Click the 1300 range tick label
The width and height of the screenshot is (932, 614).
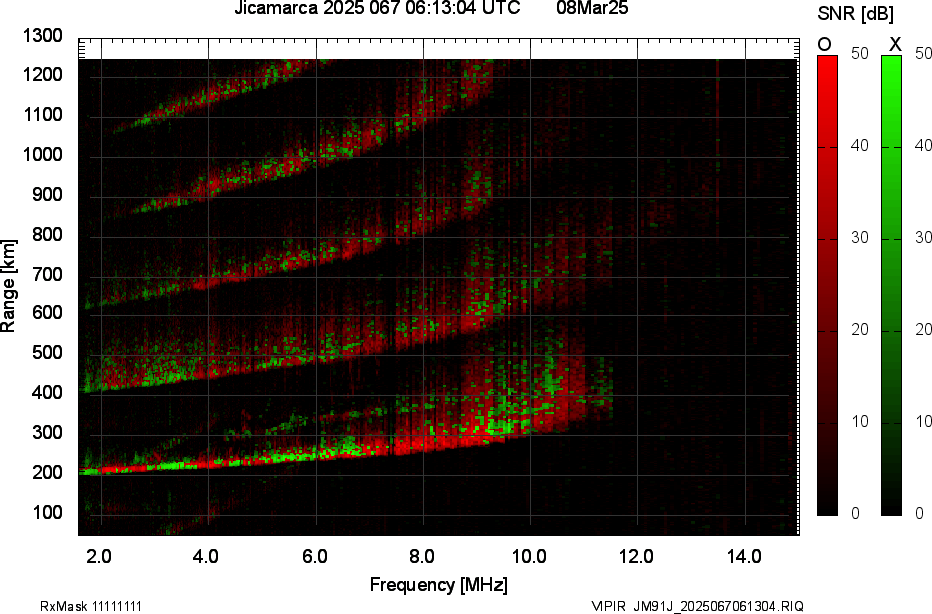[x=43, y=36]
